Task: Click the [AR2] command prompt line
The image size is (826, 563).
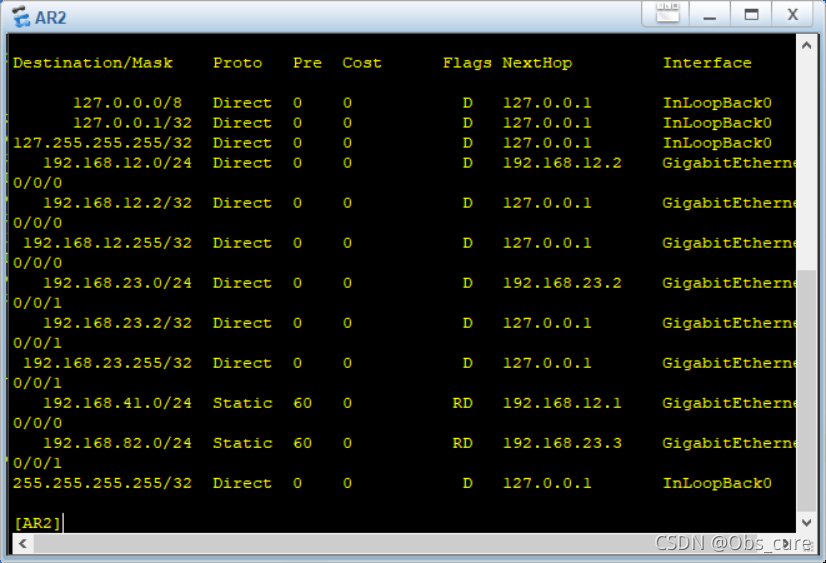Action: tap(38, 522)
